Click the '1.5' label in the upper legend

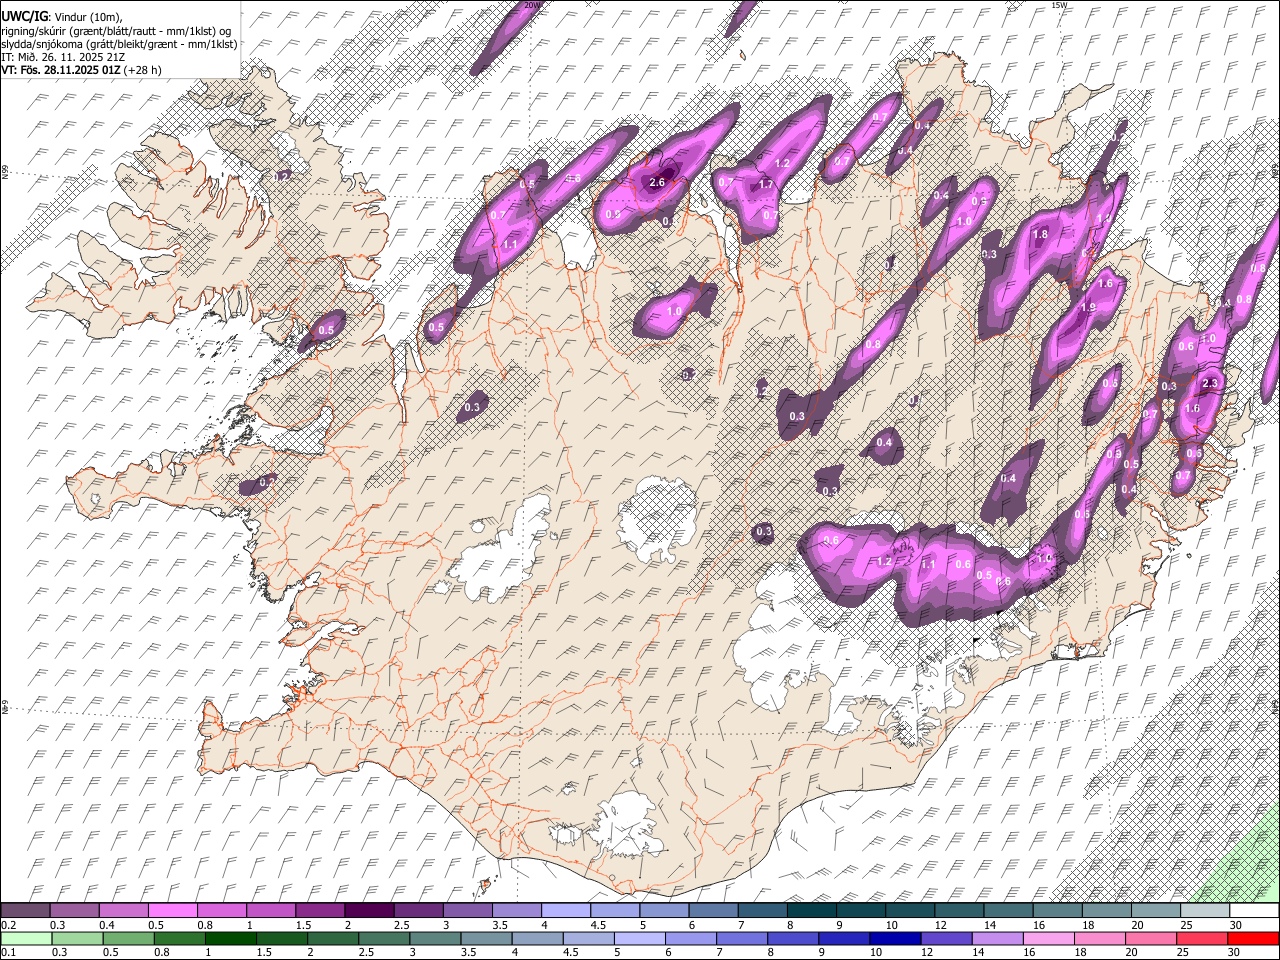(x=303, y=925)
